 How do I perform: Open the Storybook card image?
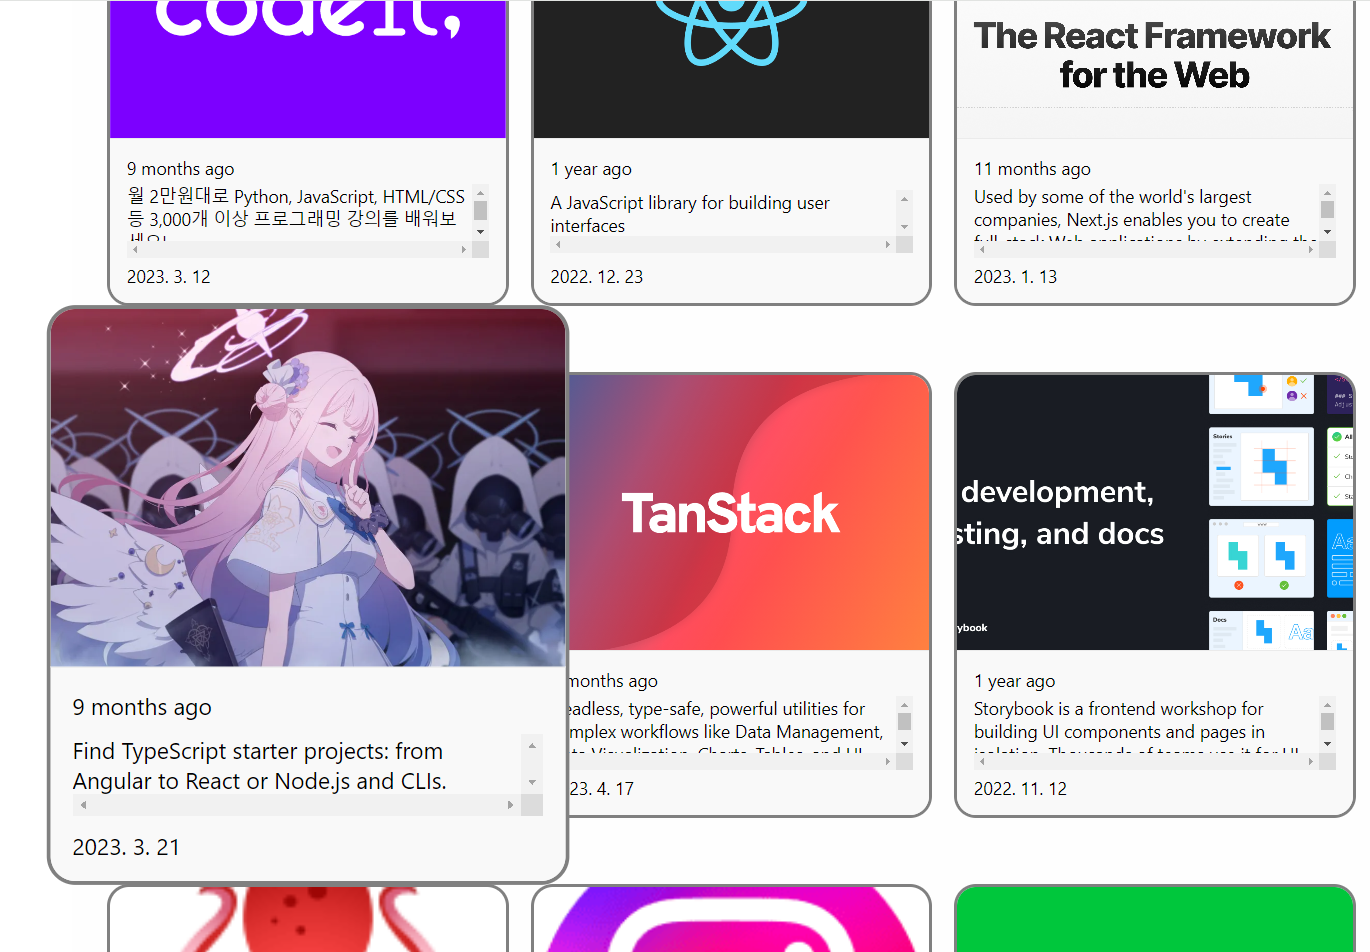(x=1155, y=513)
